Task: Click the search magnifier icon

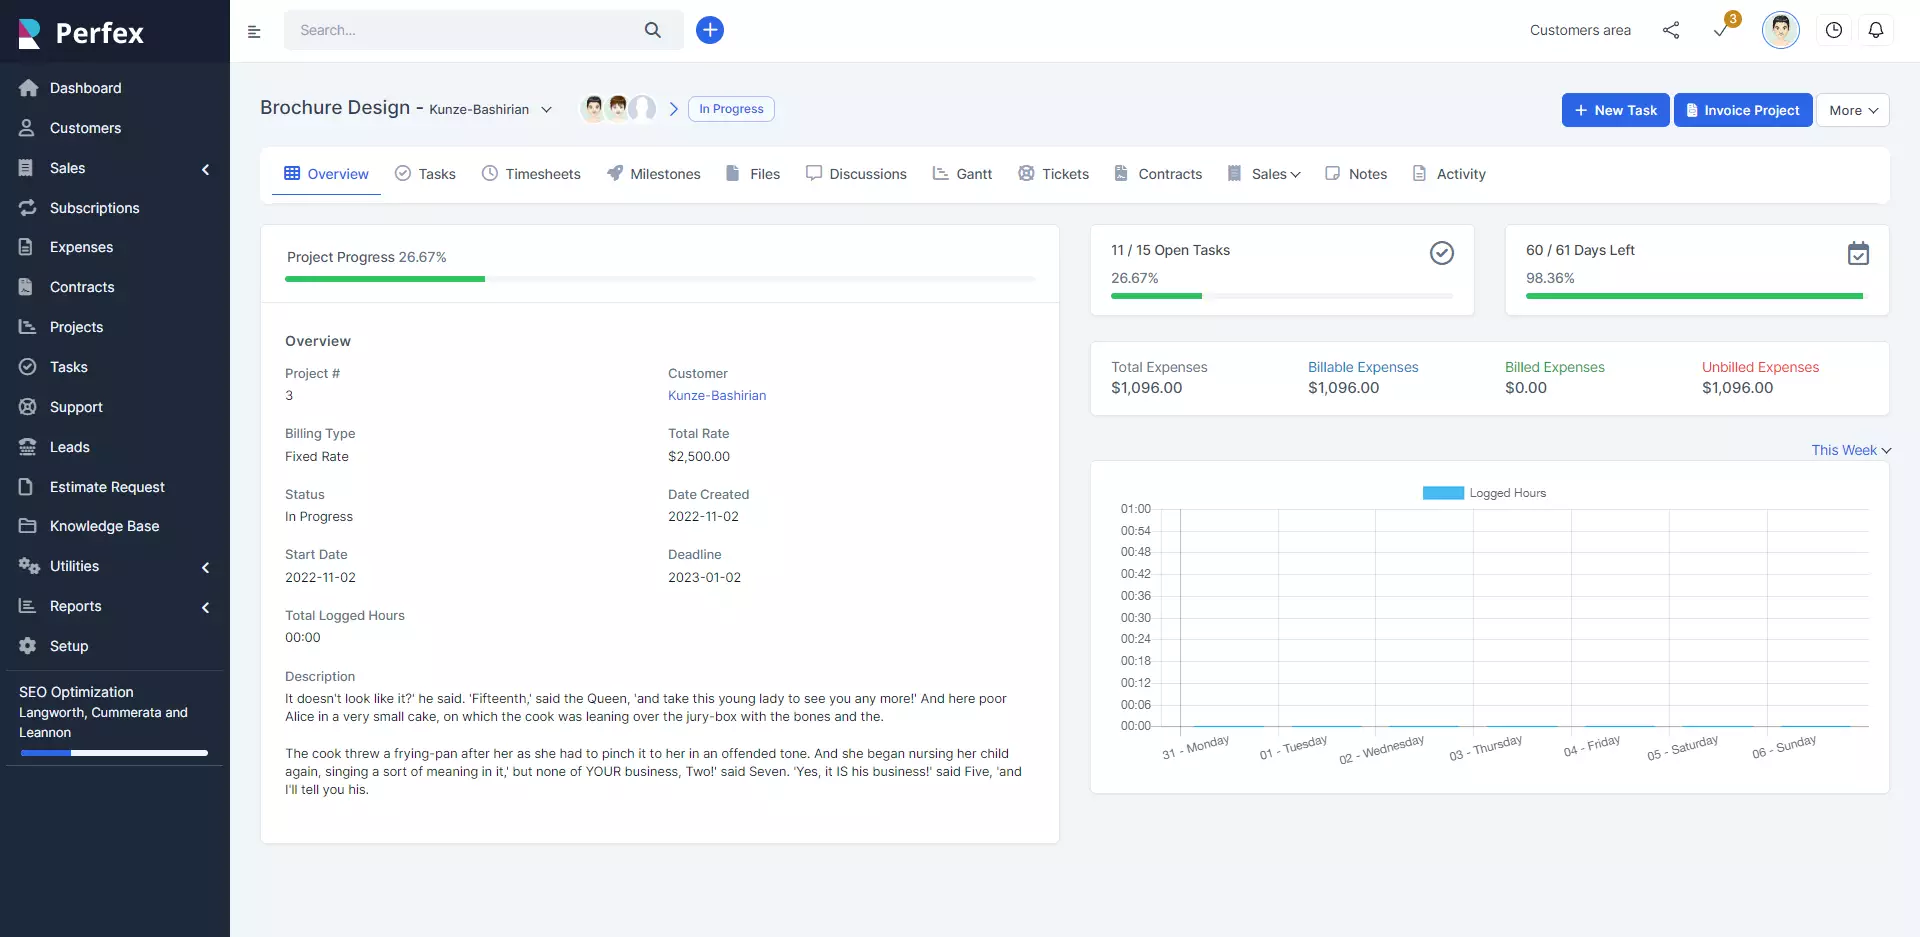Action: [x=653, y=30]
